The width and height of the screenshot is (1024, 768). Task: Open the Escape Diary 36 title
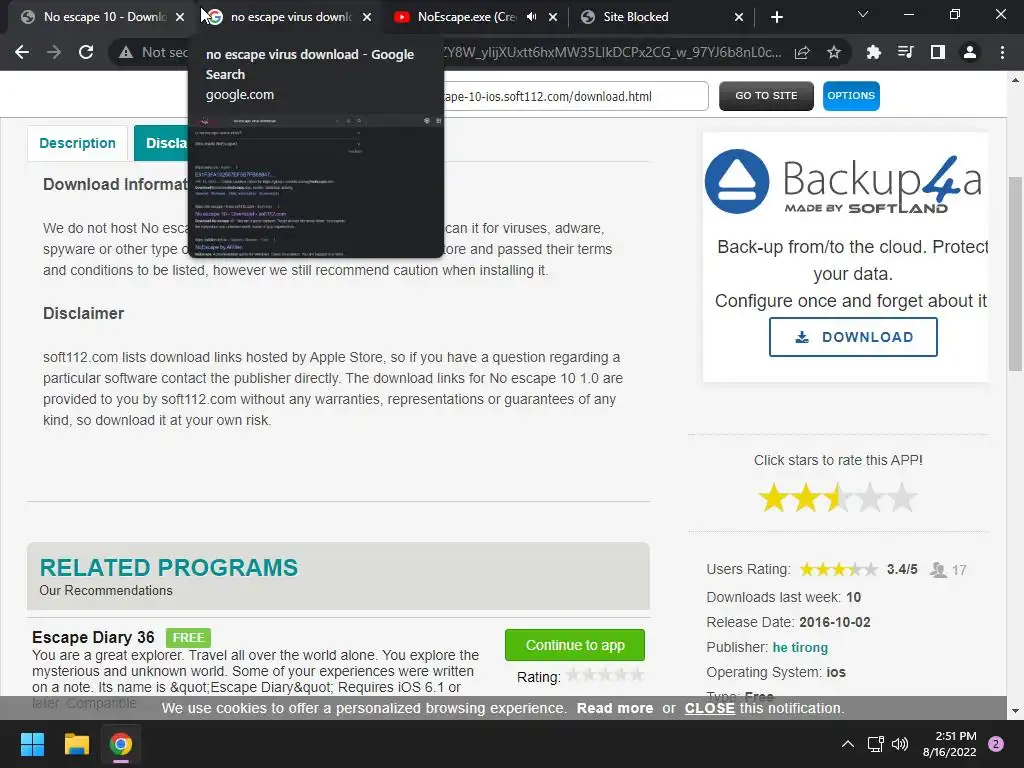coord(93,637)
